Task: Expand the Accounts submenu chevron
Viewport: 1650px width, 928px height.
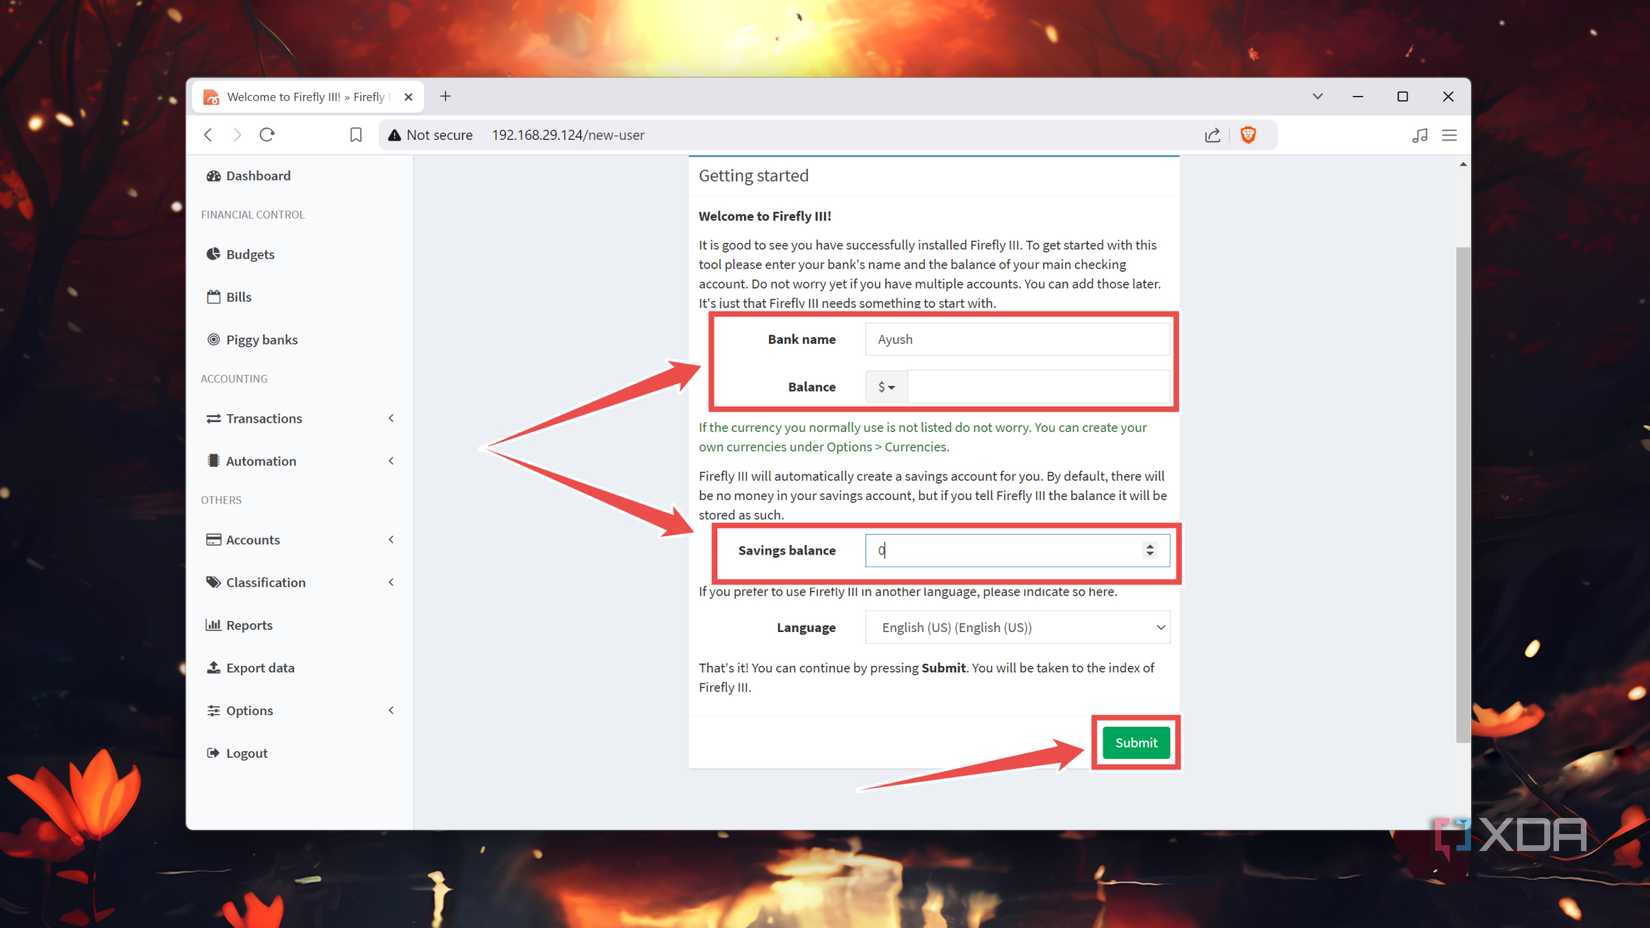Action: [391, 540]
